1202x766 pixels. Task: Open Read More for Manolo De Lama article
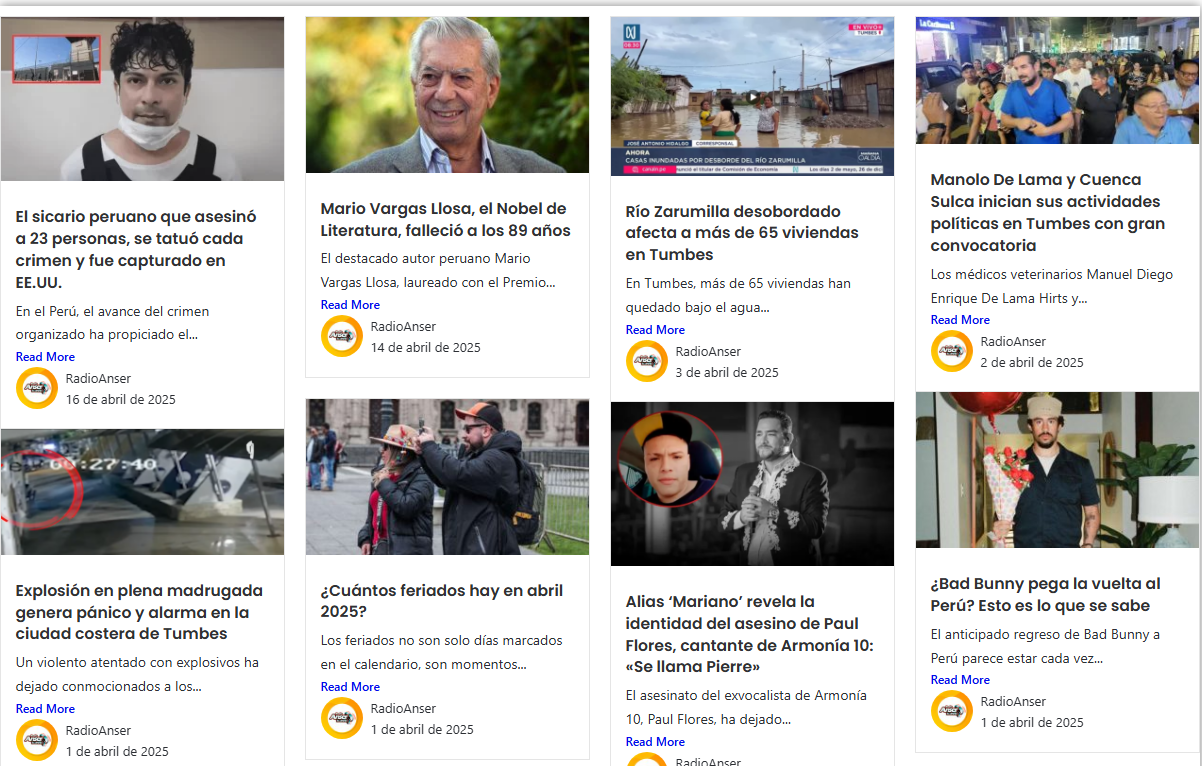tap(960, 320)
